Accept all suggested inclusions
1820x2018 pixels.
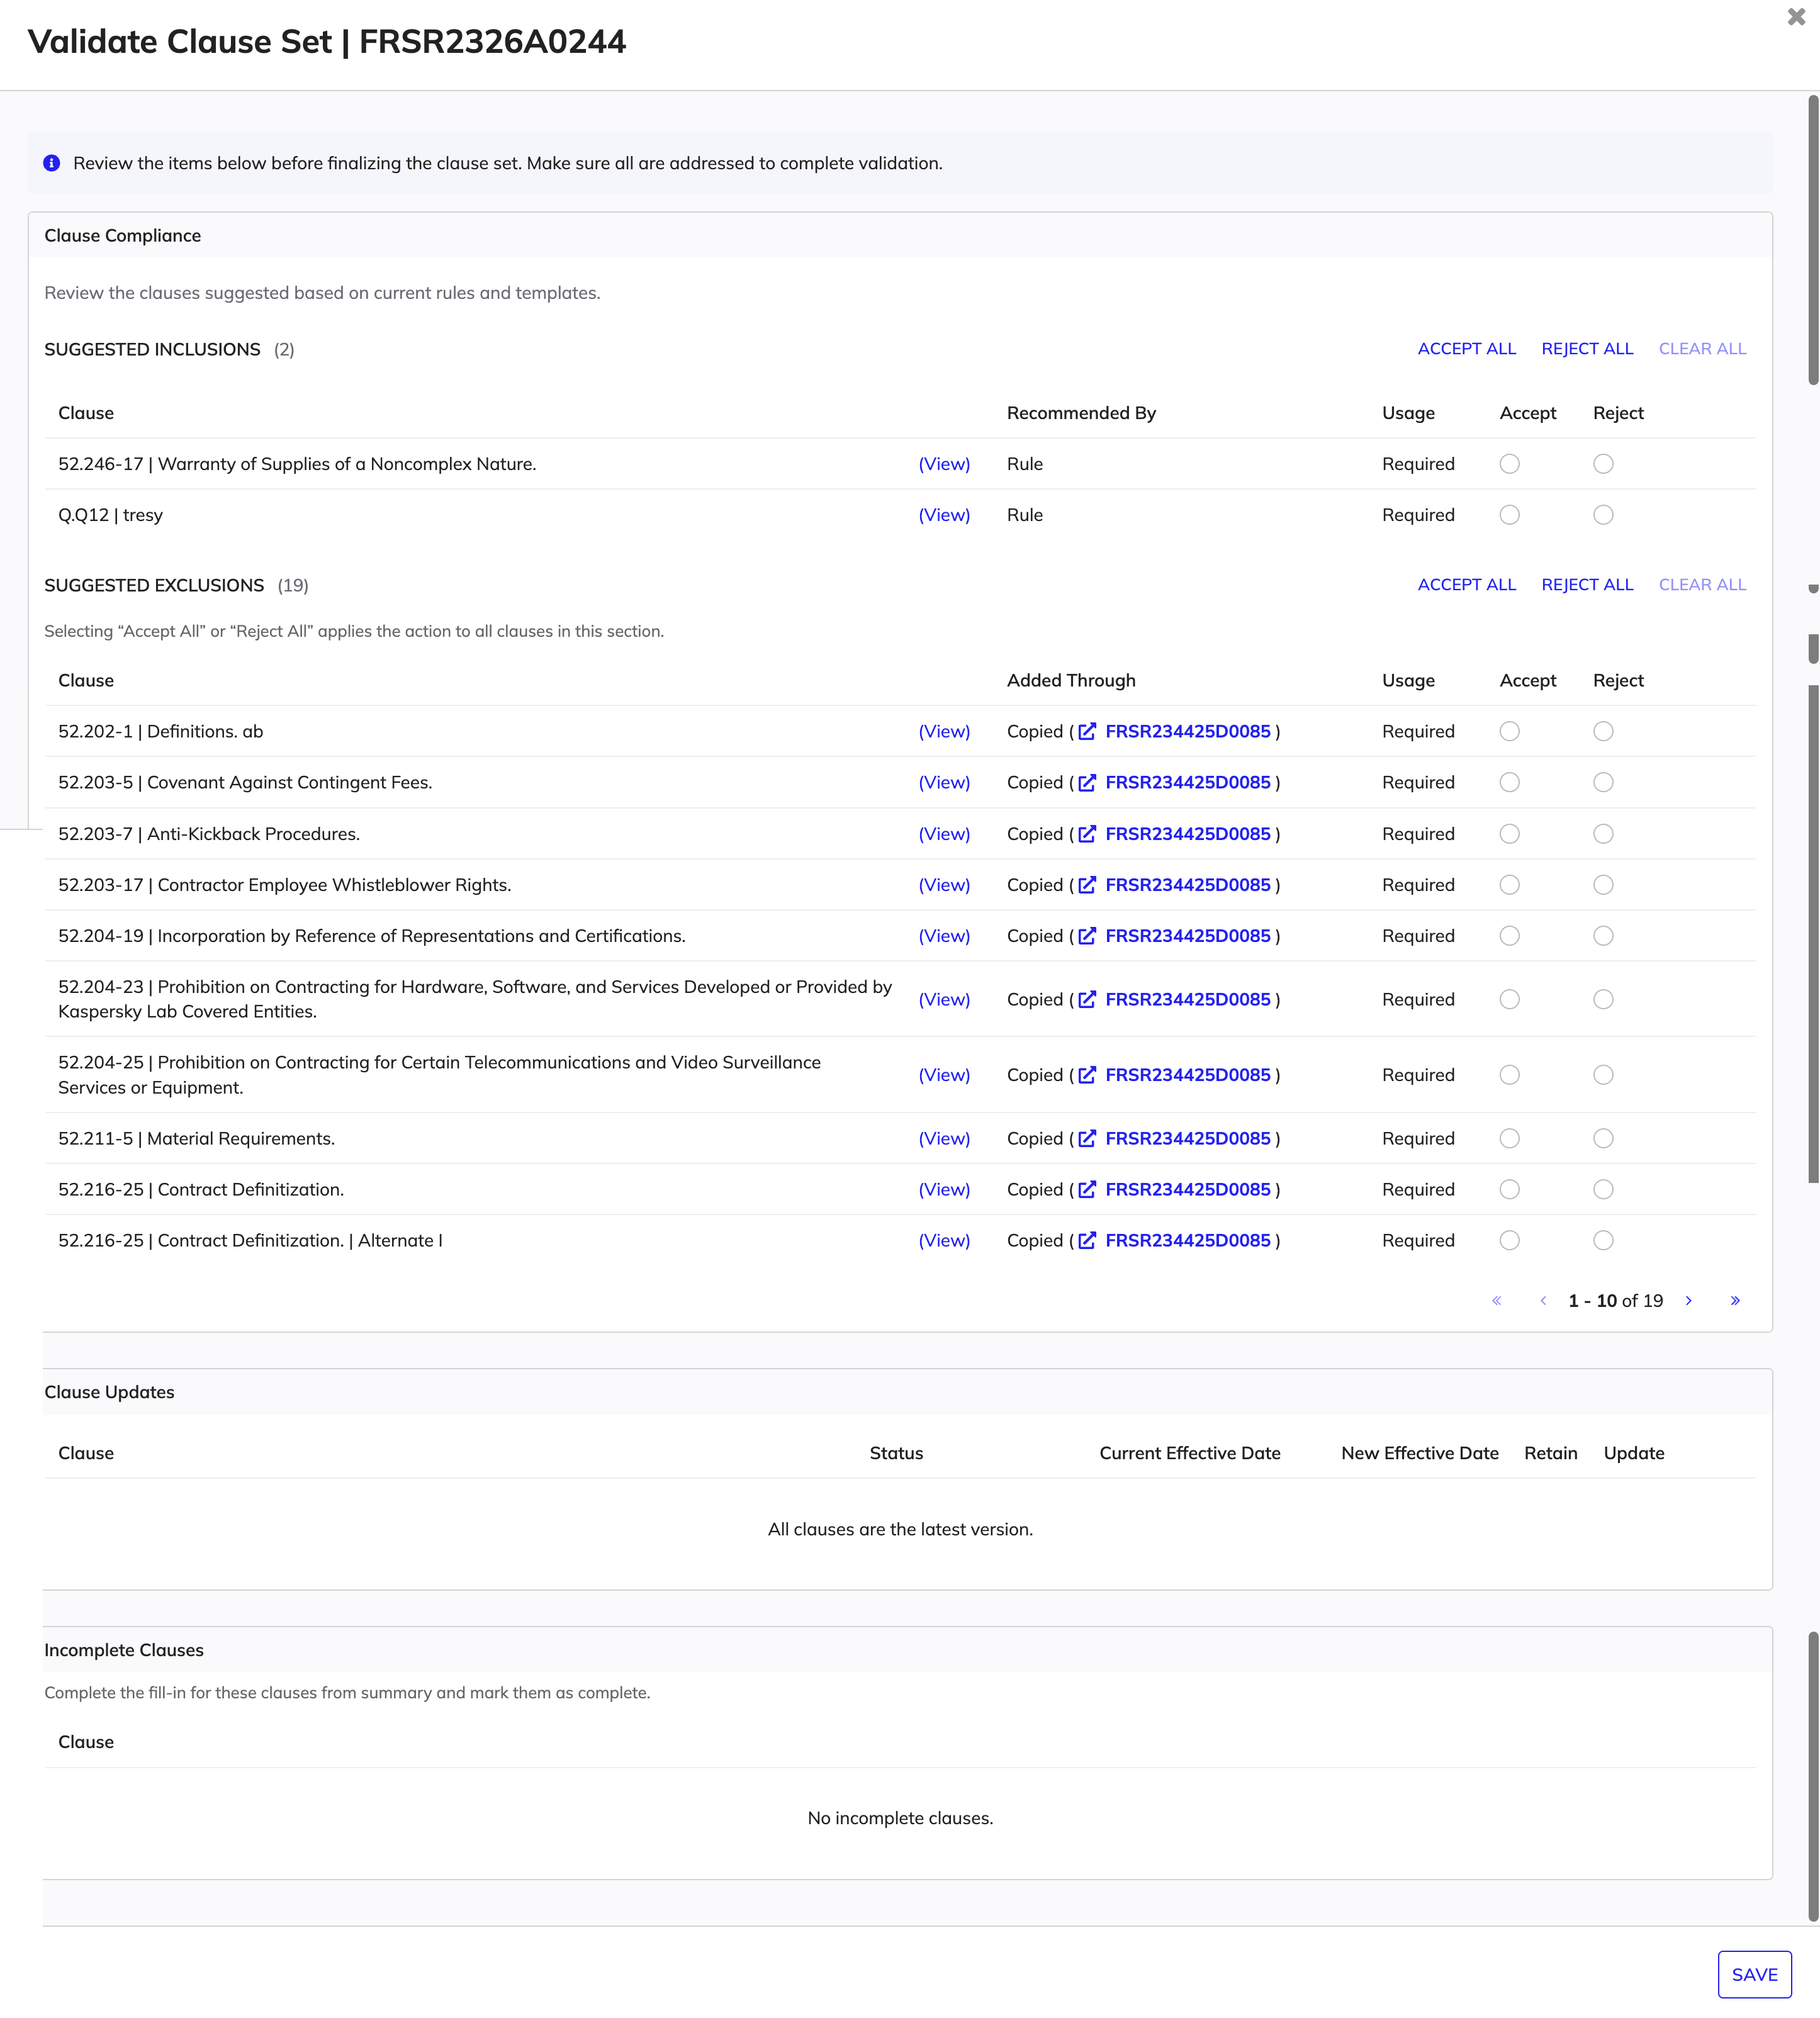[1467, 348]
